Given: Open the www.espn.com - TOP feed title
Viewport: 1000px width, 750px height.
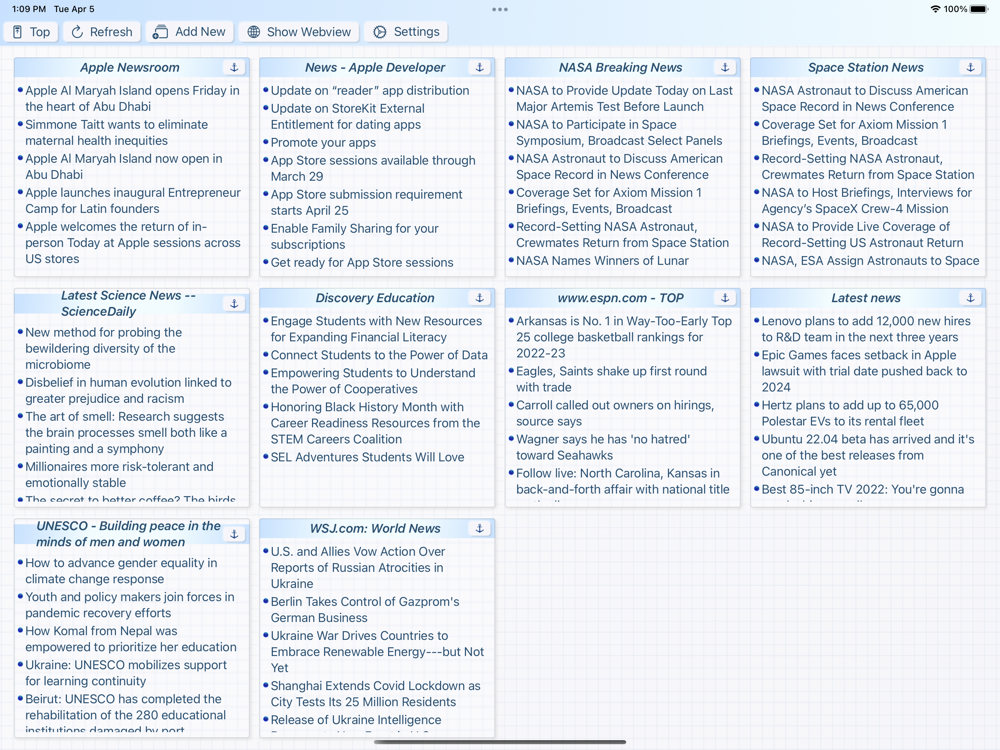Looking at the screenshot, I should point(621,298).
